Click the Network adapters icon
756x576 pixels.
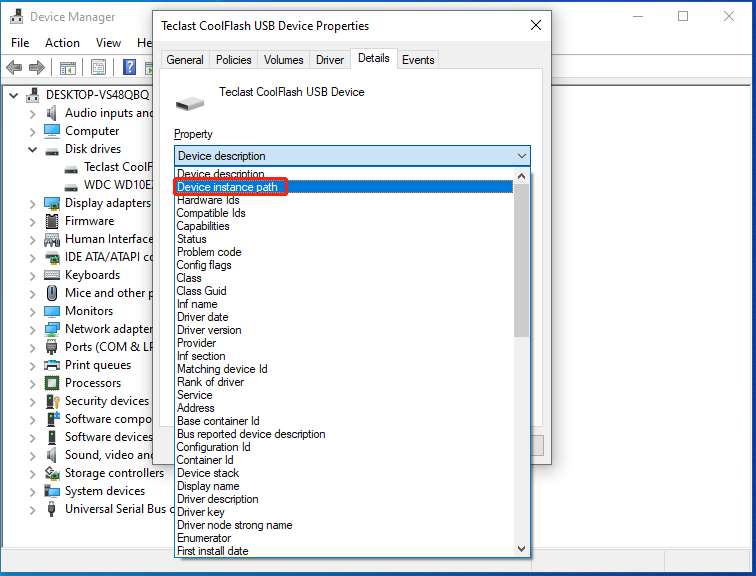[52, 329]
